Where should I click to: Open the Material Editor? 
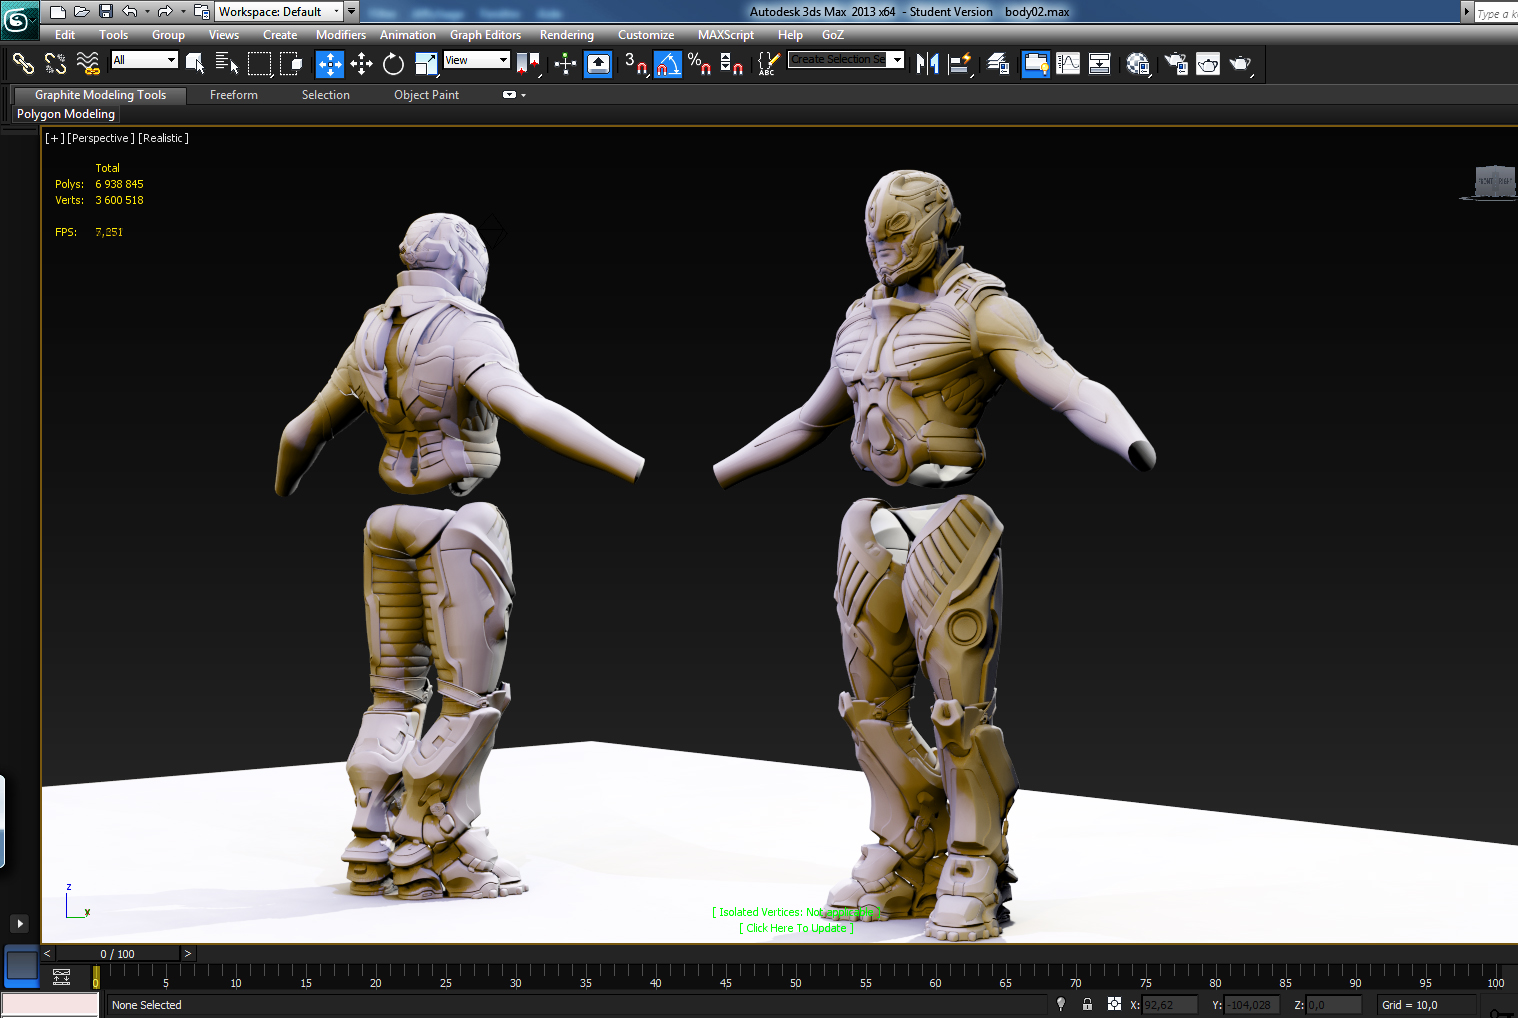point(1137,64)
